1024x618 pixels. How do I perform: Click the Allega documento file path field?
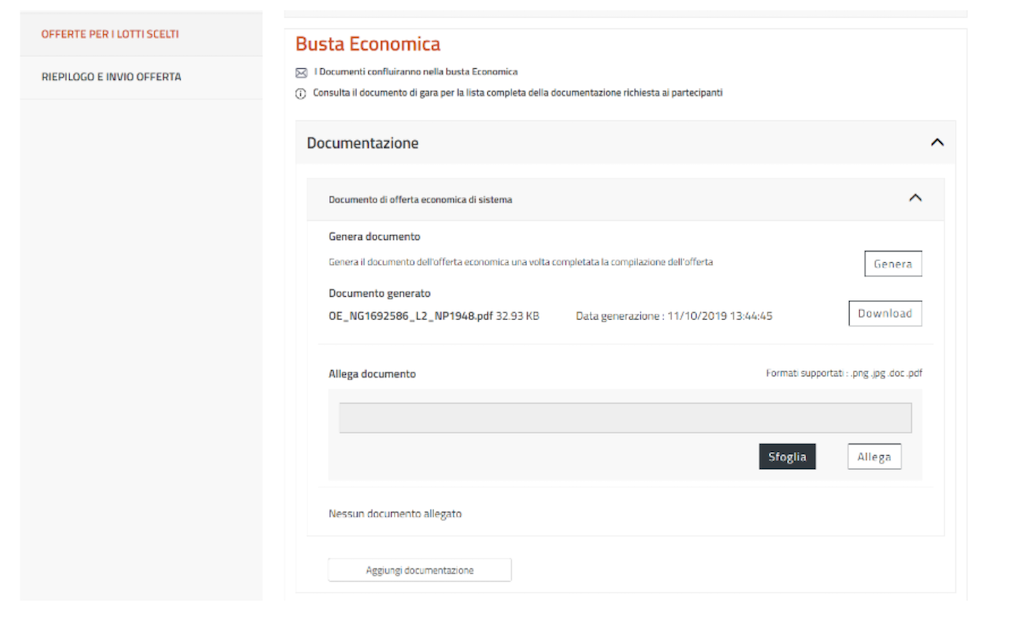click(624, 418)
